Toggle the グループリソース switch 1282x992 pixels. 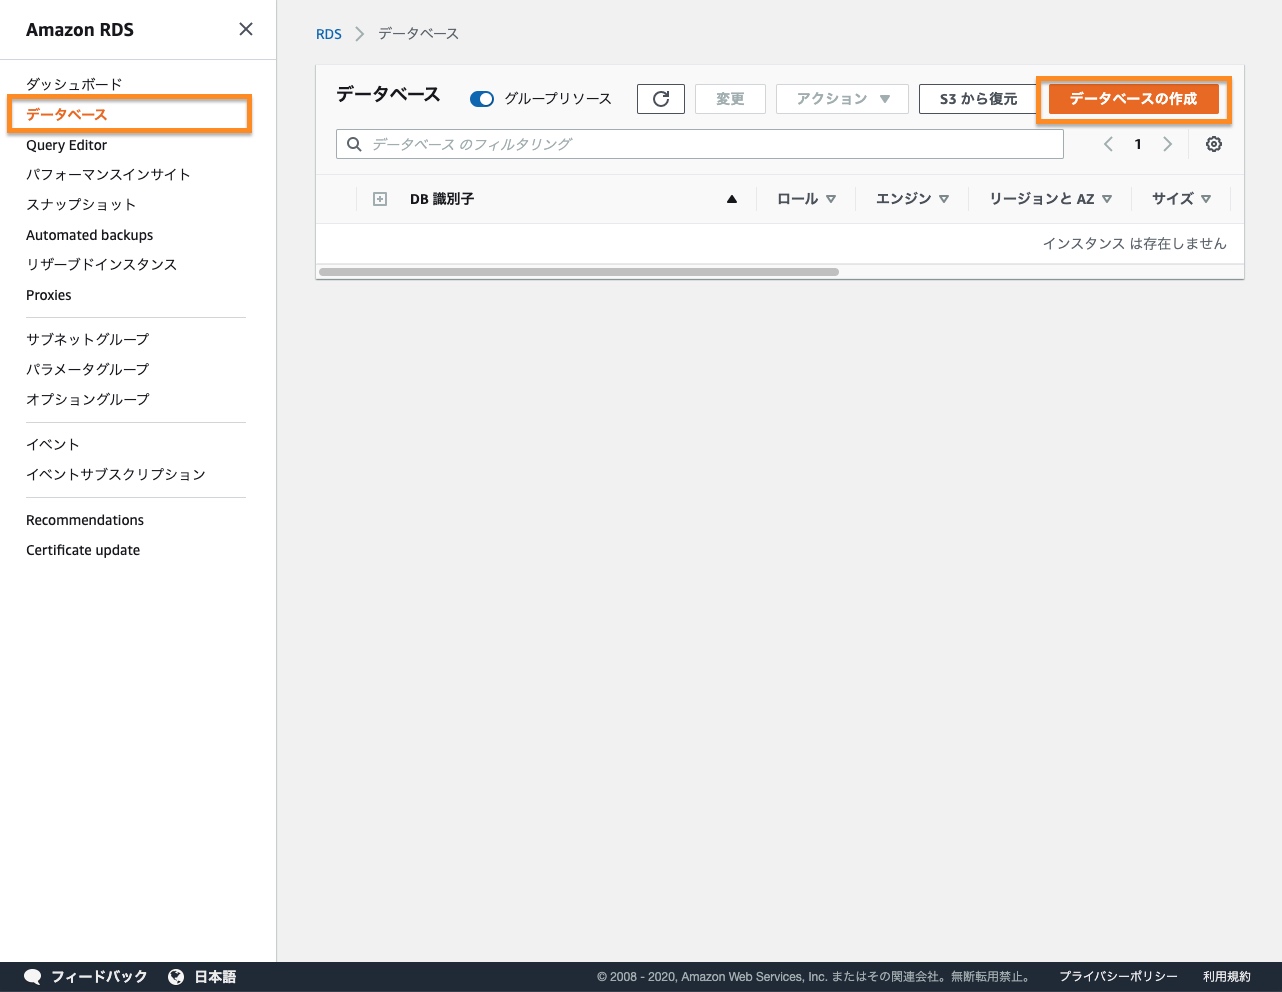(x=482, y=99)
